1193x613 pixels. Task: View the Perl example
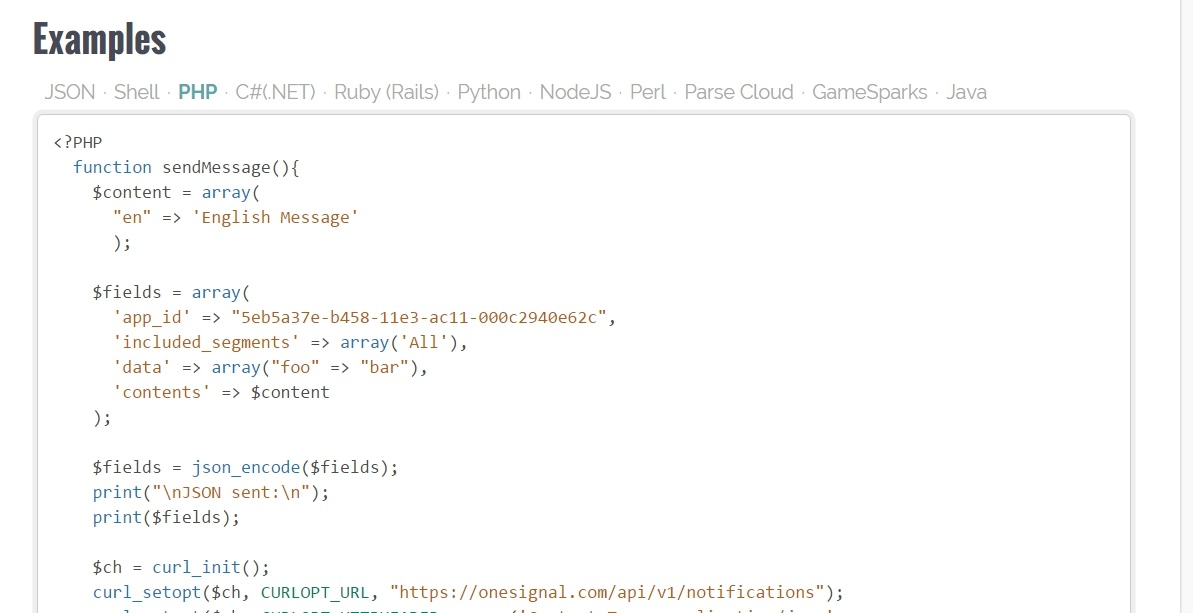[x=648, y=92]
